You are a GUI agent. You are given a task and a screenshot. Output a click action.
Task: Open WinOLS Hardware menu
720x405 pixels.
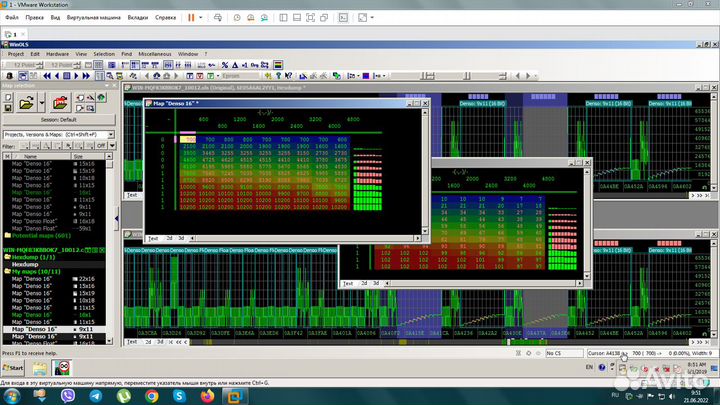57,54
